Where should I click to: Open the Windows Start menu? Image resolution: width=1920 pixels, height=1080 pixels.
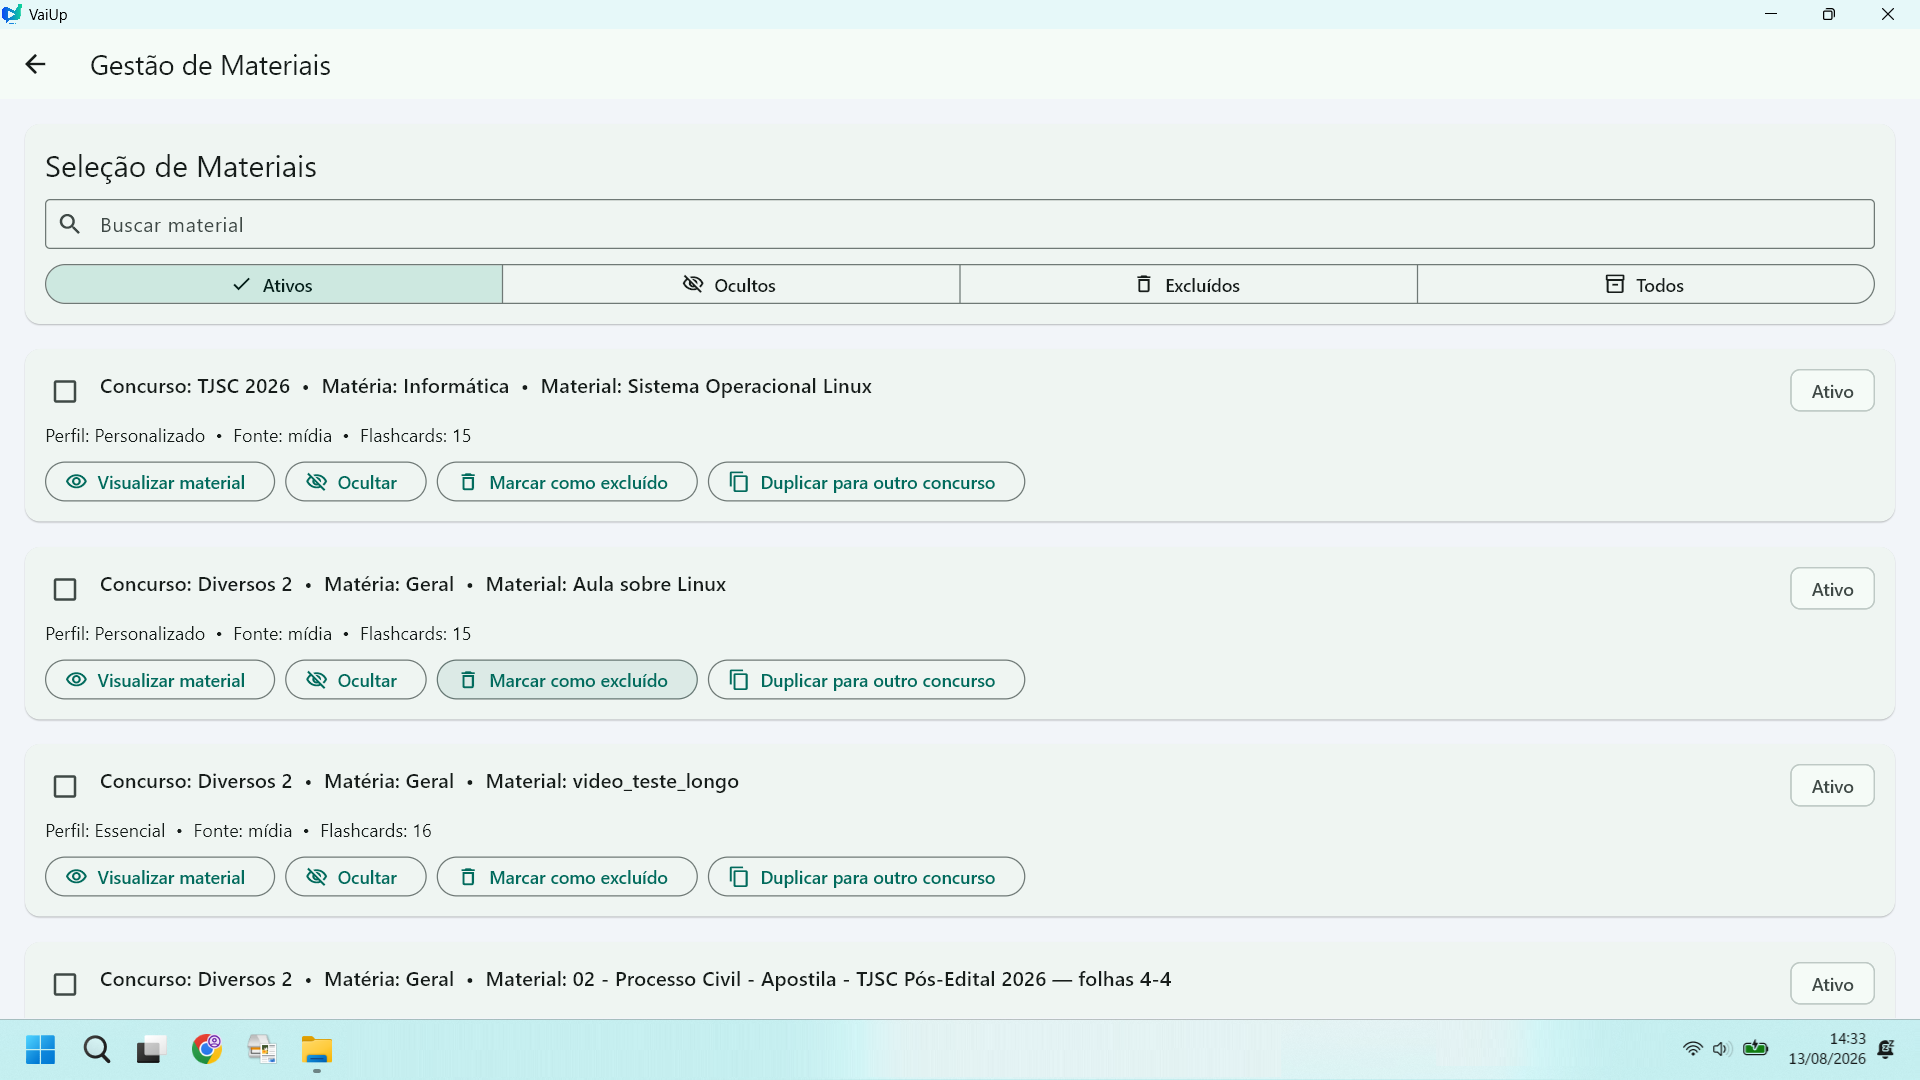[x=40, y=1050]
